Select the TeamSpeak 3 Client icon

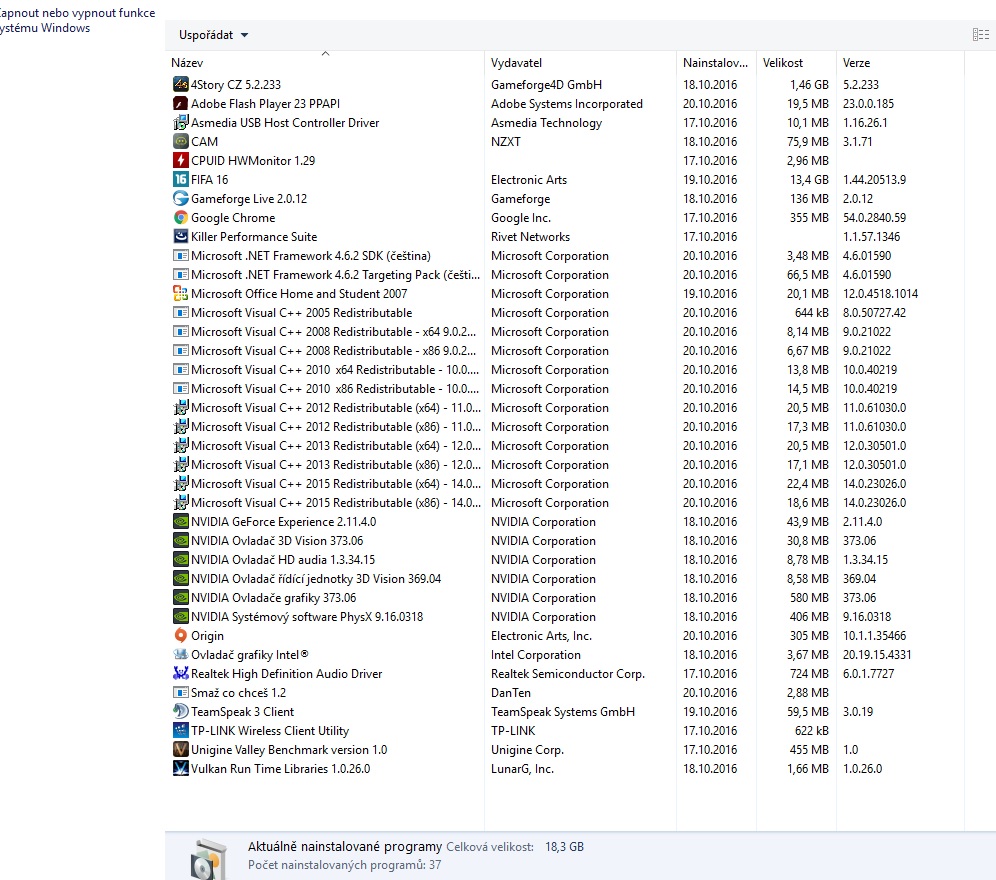coord(180,712)
